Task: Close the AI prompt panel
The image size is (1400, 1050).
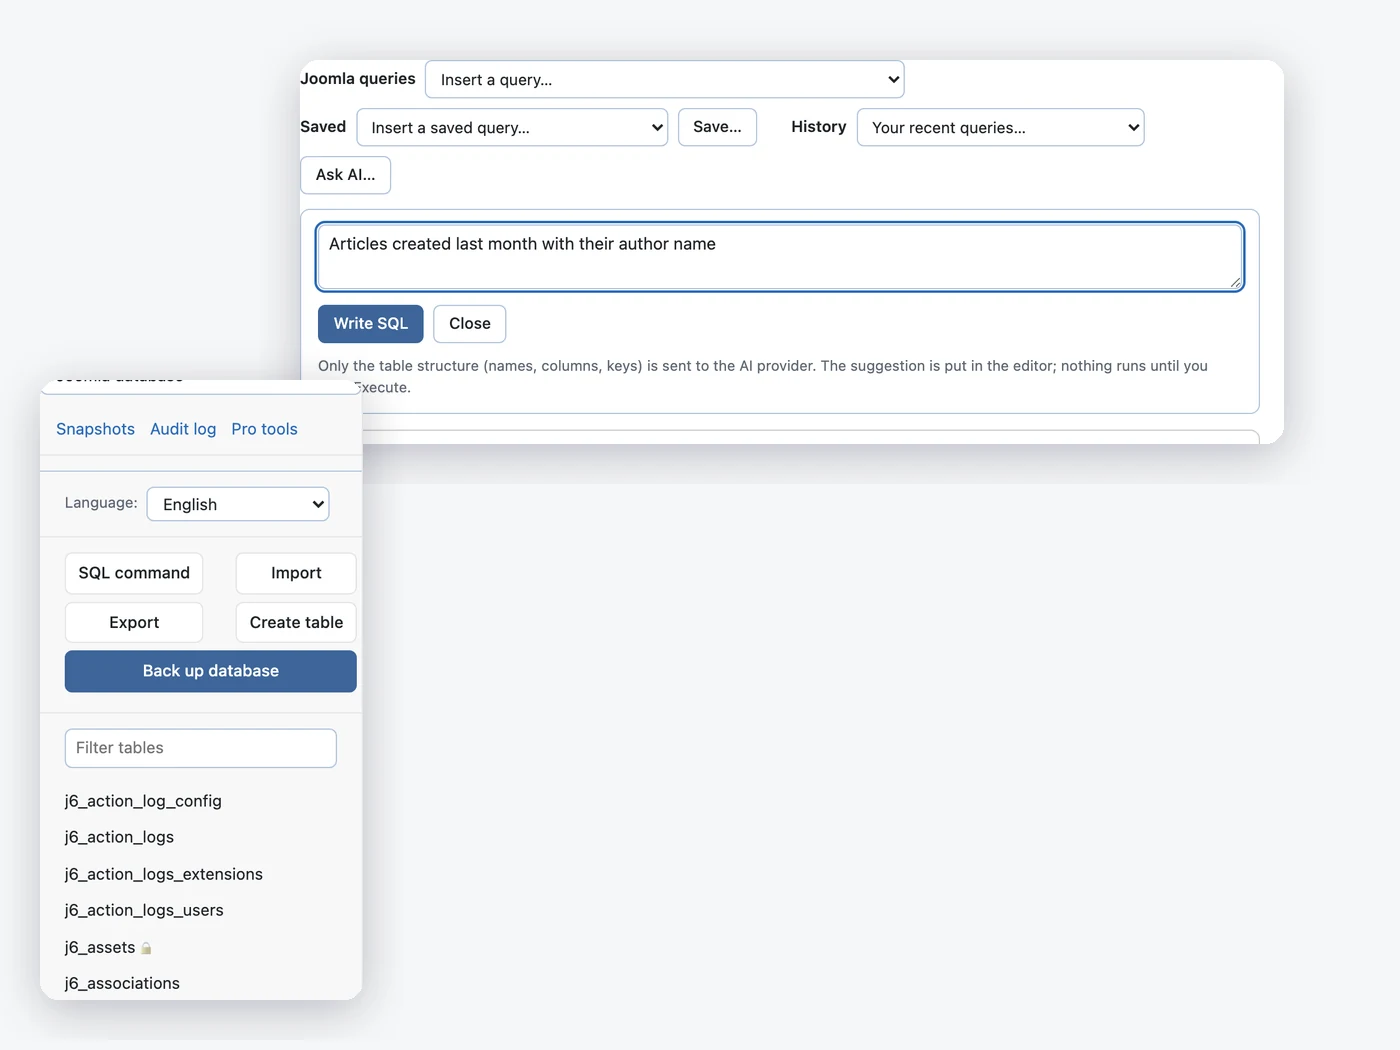Action: click(470, 324)
